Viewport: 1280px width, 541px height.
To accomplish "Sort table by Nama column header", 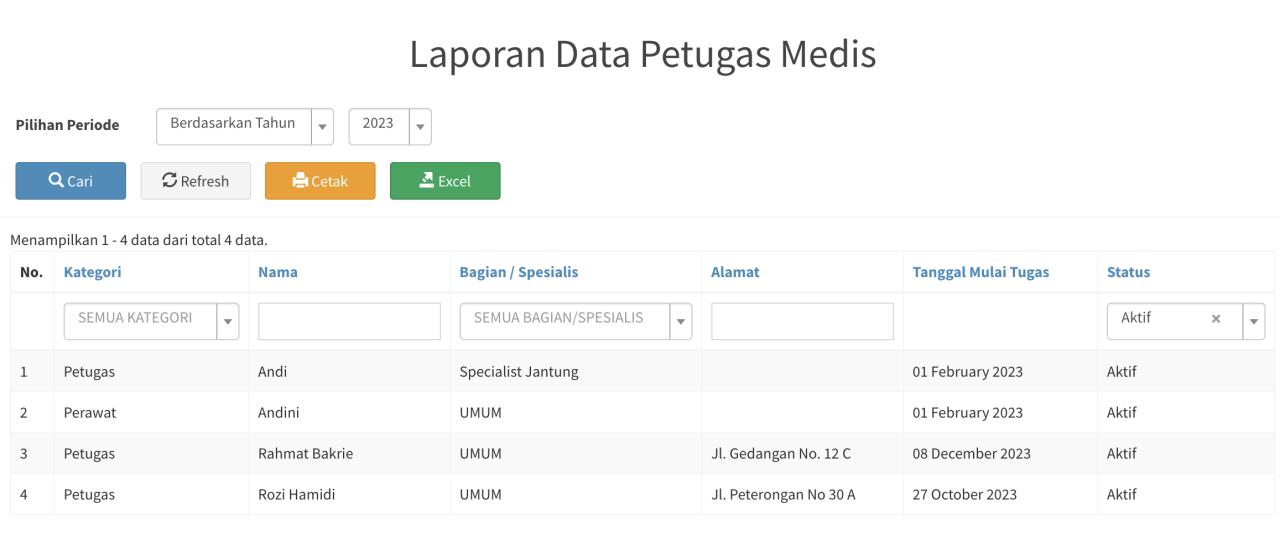I will (x=277, y=272).
